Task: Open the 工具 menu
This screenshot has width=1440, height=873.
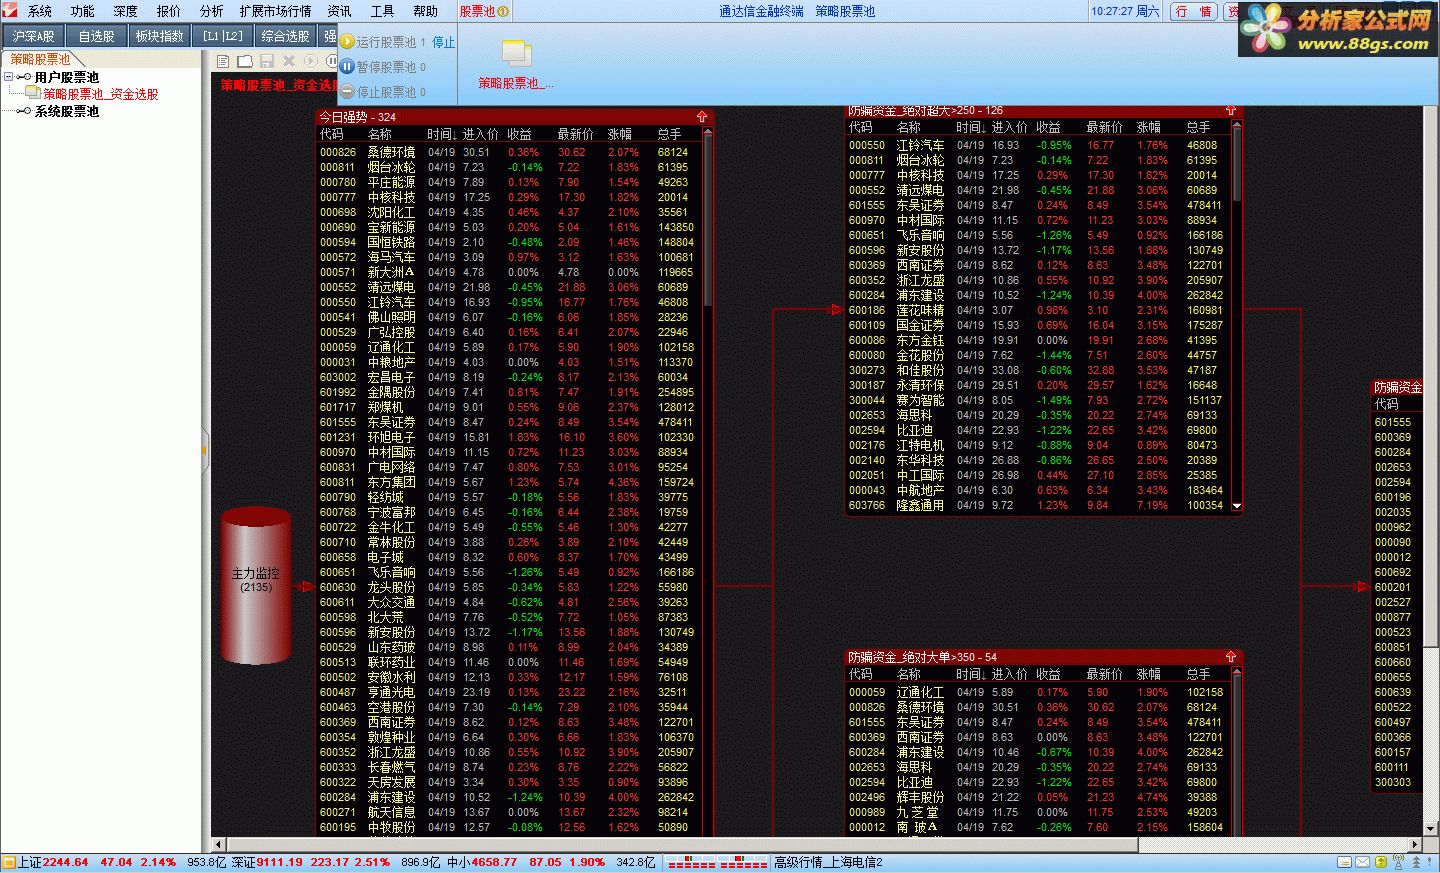Action: tap(382, 11)
